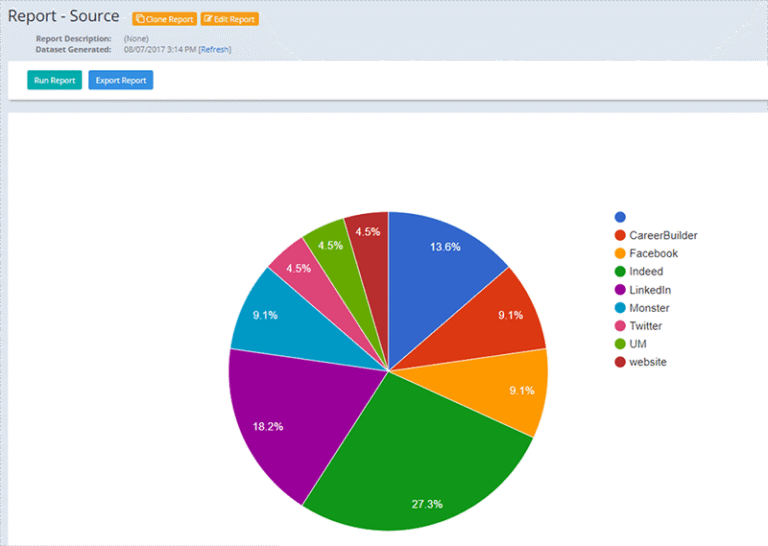768x546 pixels.
Task: Select the blue unnamed legend dot
Action: (620, 217)
